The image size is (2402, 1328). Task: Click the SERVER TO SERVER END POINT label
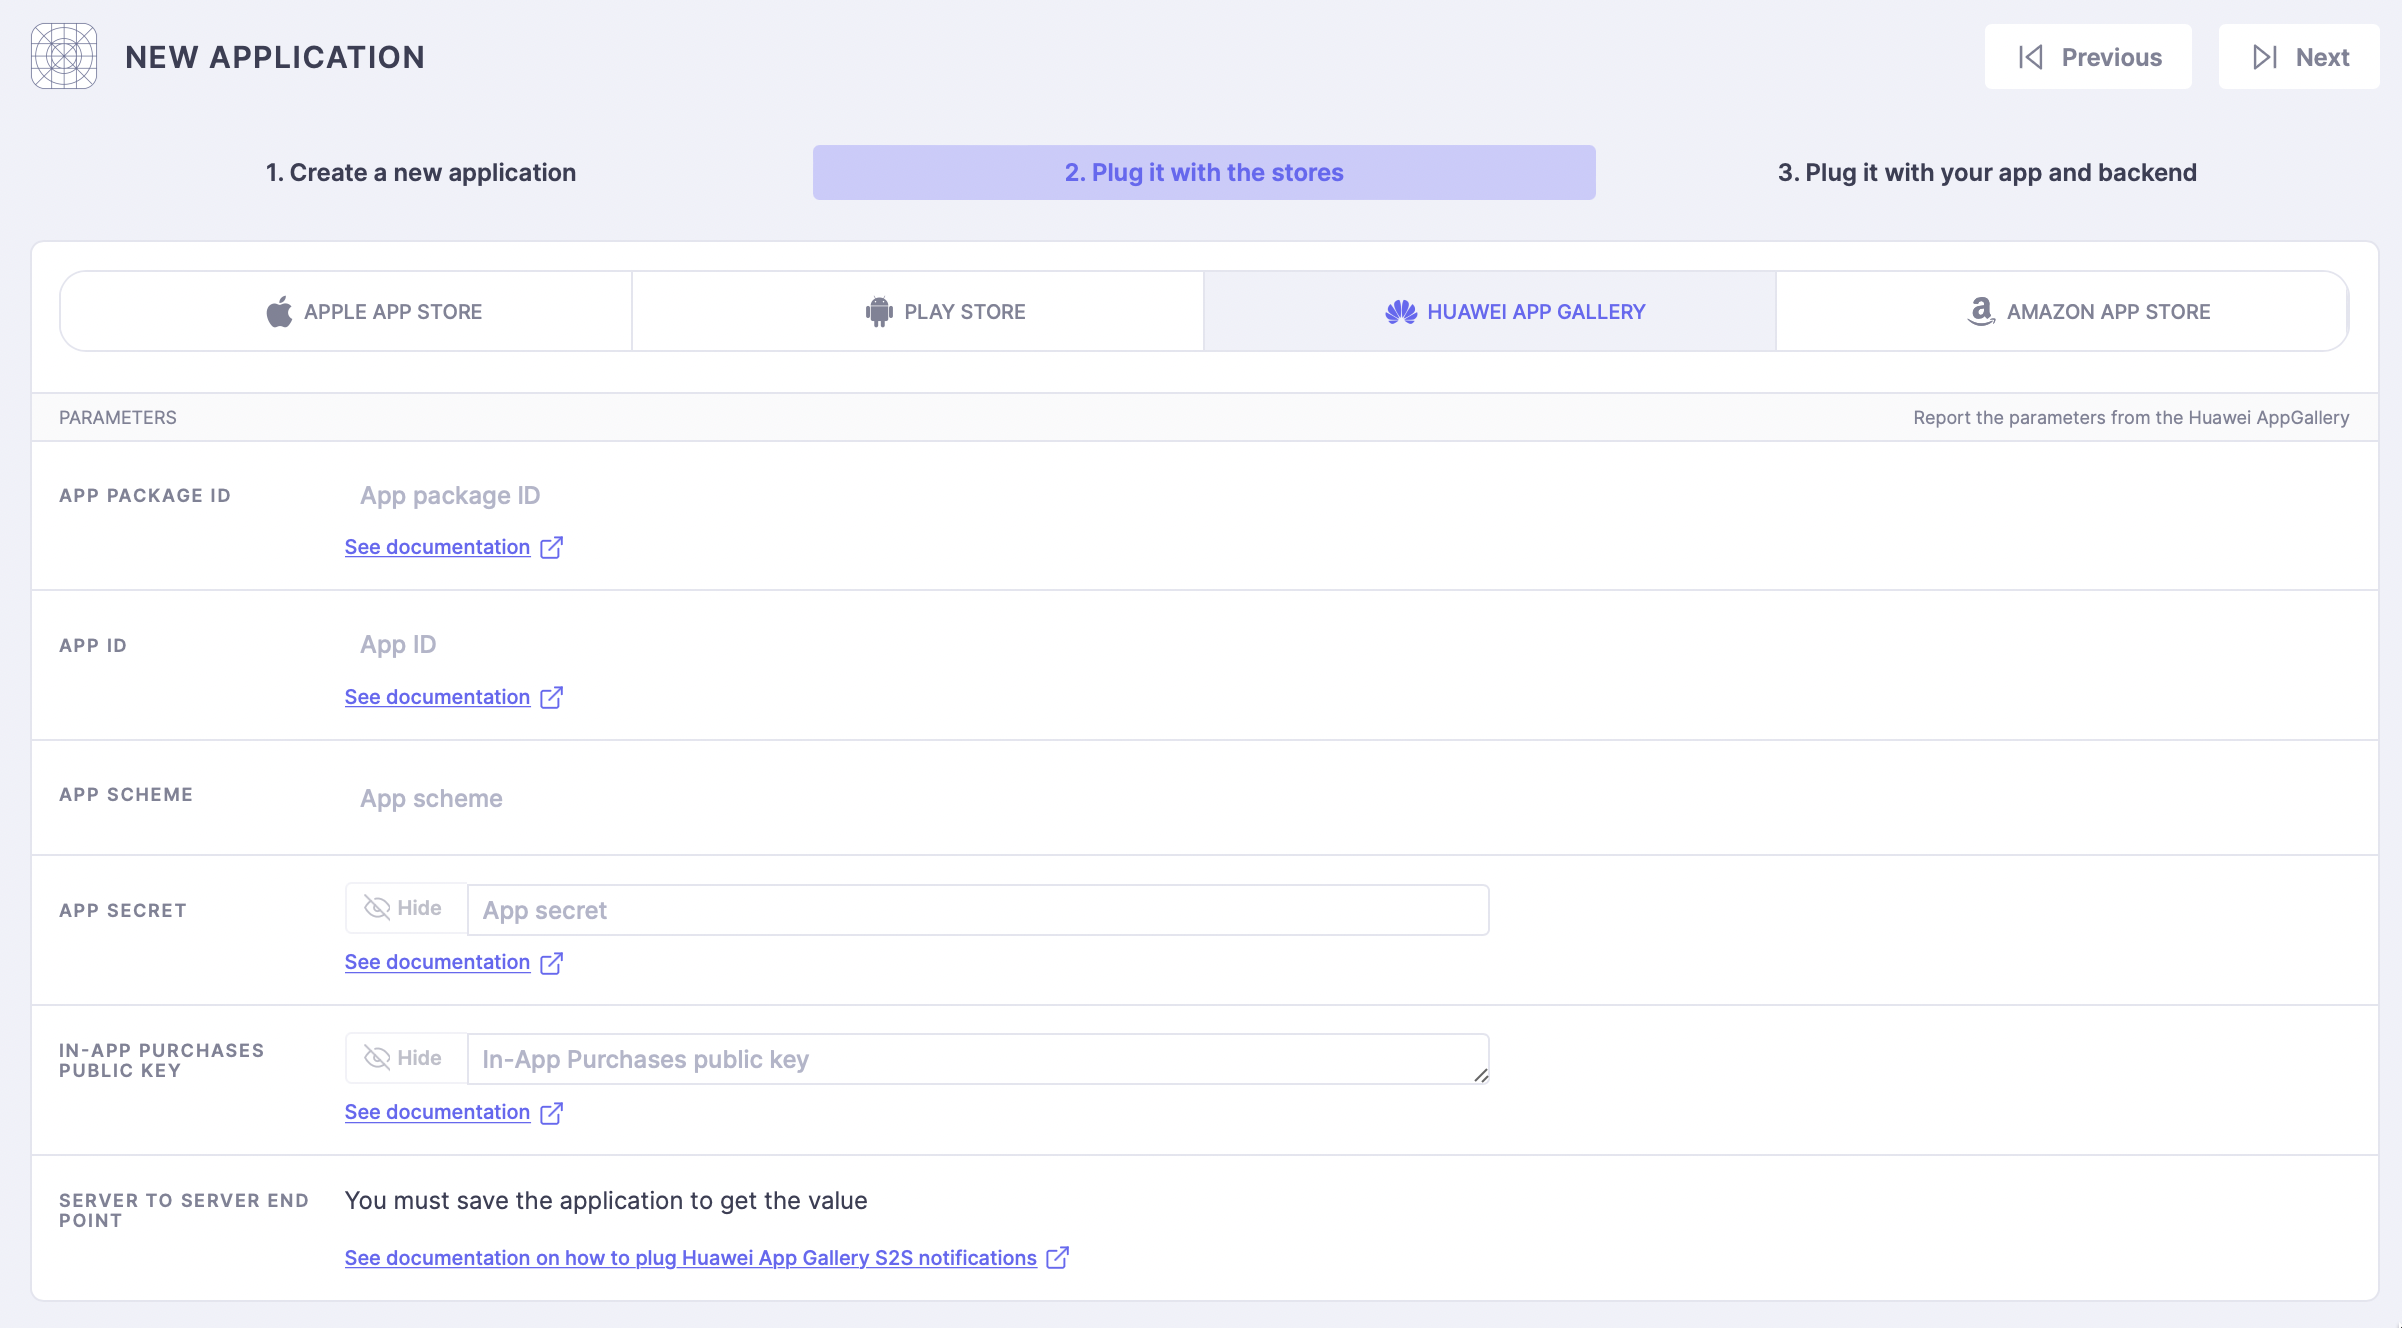(x=184, y=1210)
